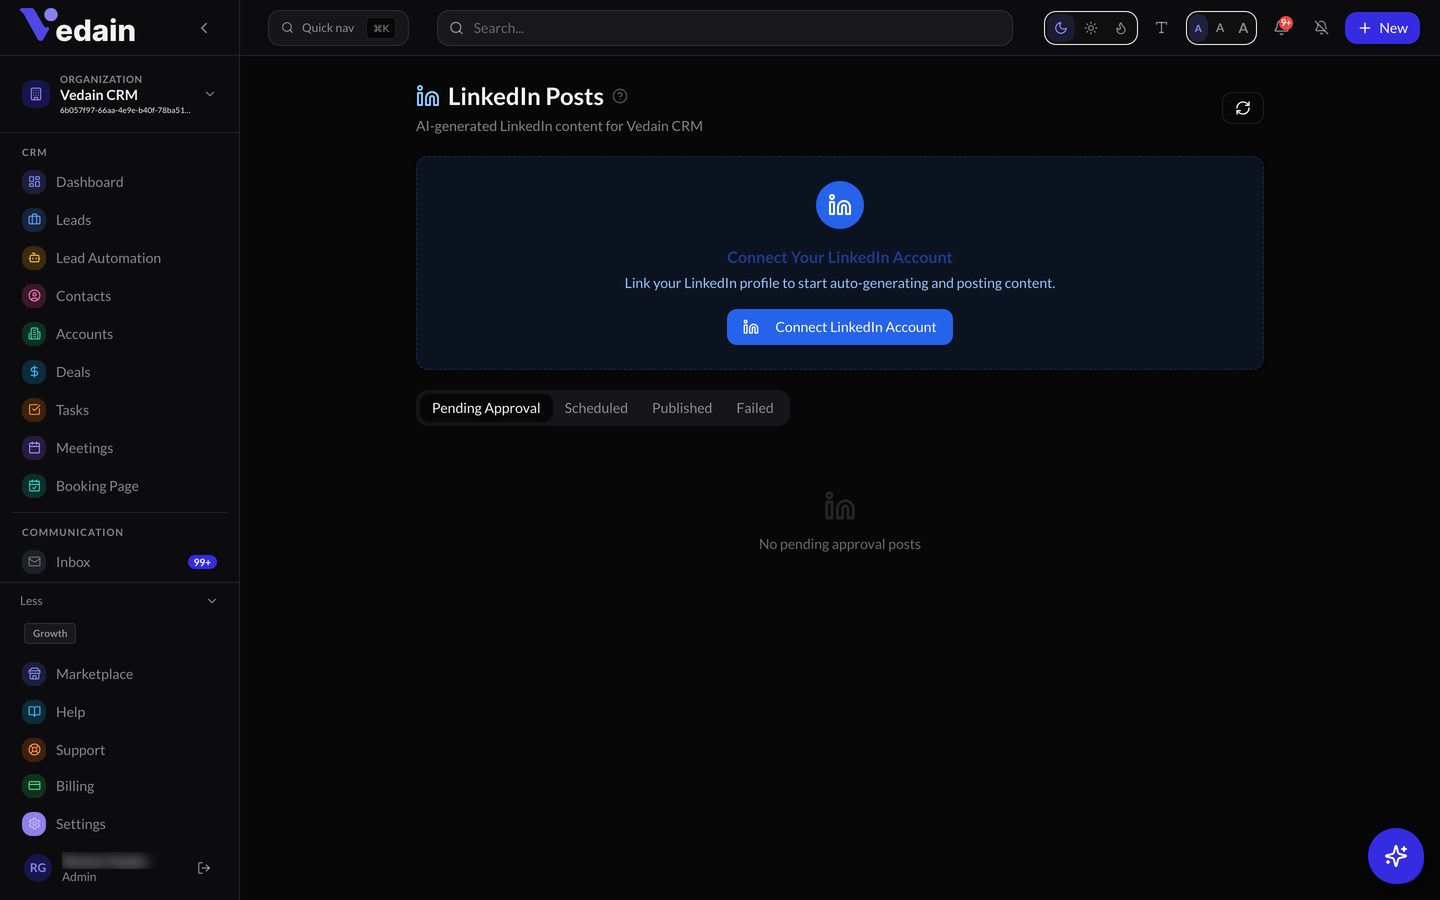The image size is (1440, 900).
Task: Switch to flame theme option
Action: pos(1121,28)
